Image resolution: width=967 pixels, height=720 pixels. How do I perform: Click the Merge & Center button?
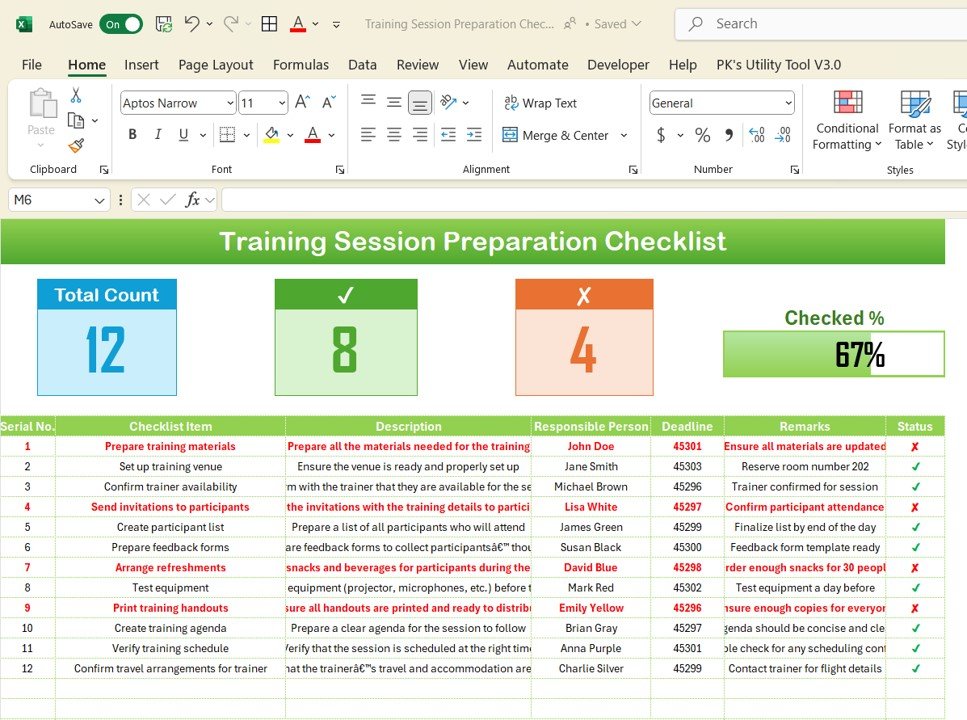point(556,135)
